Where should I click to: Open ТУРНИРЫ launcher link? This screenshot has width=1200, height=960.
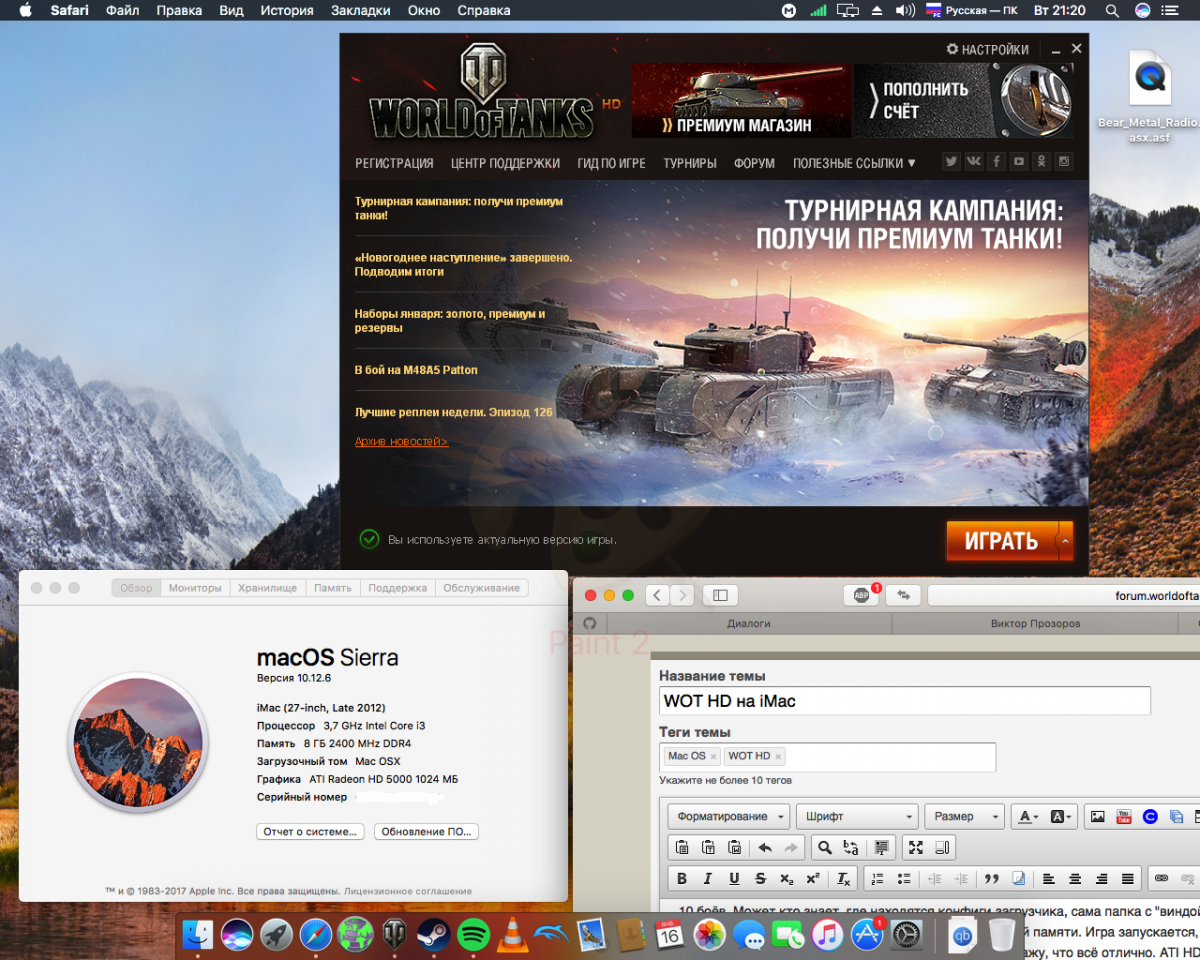point(690,163)
